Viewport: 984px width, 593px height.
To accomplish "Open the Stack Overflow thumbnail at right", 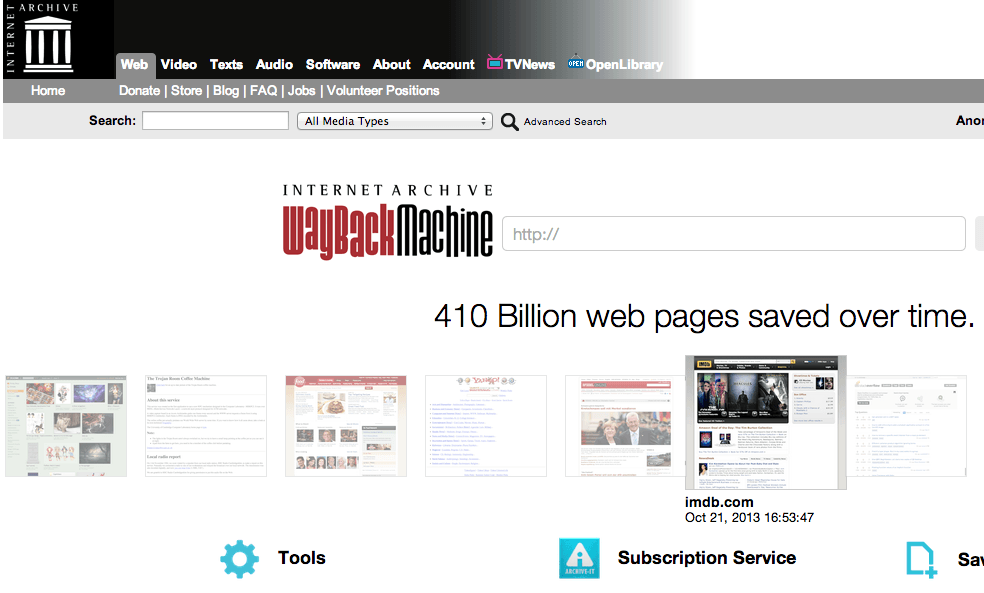I will point(907,426).
